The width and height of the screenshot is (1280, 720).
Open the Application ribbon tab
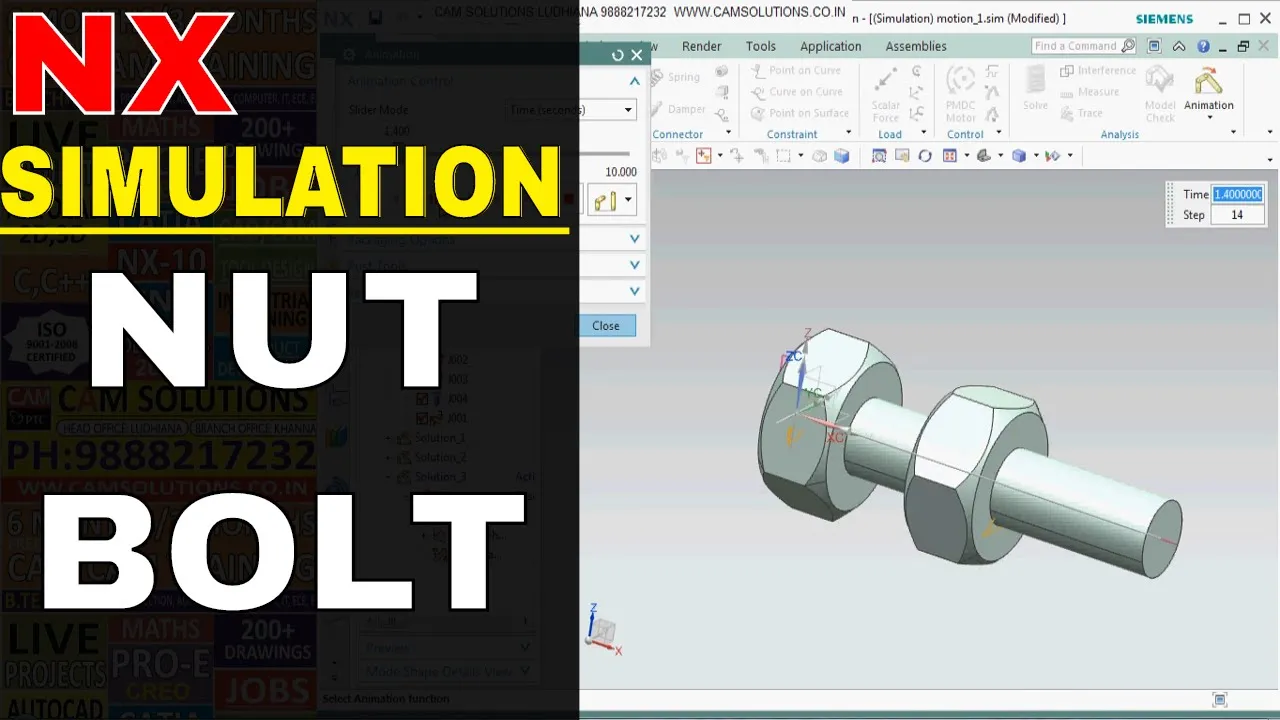coord(830,46)
